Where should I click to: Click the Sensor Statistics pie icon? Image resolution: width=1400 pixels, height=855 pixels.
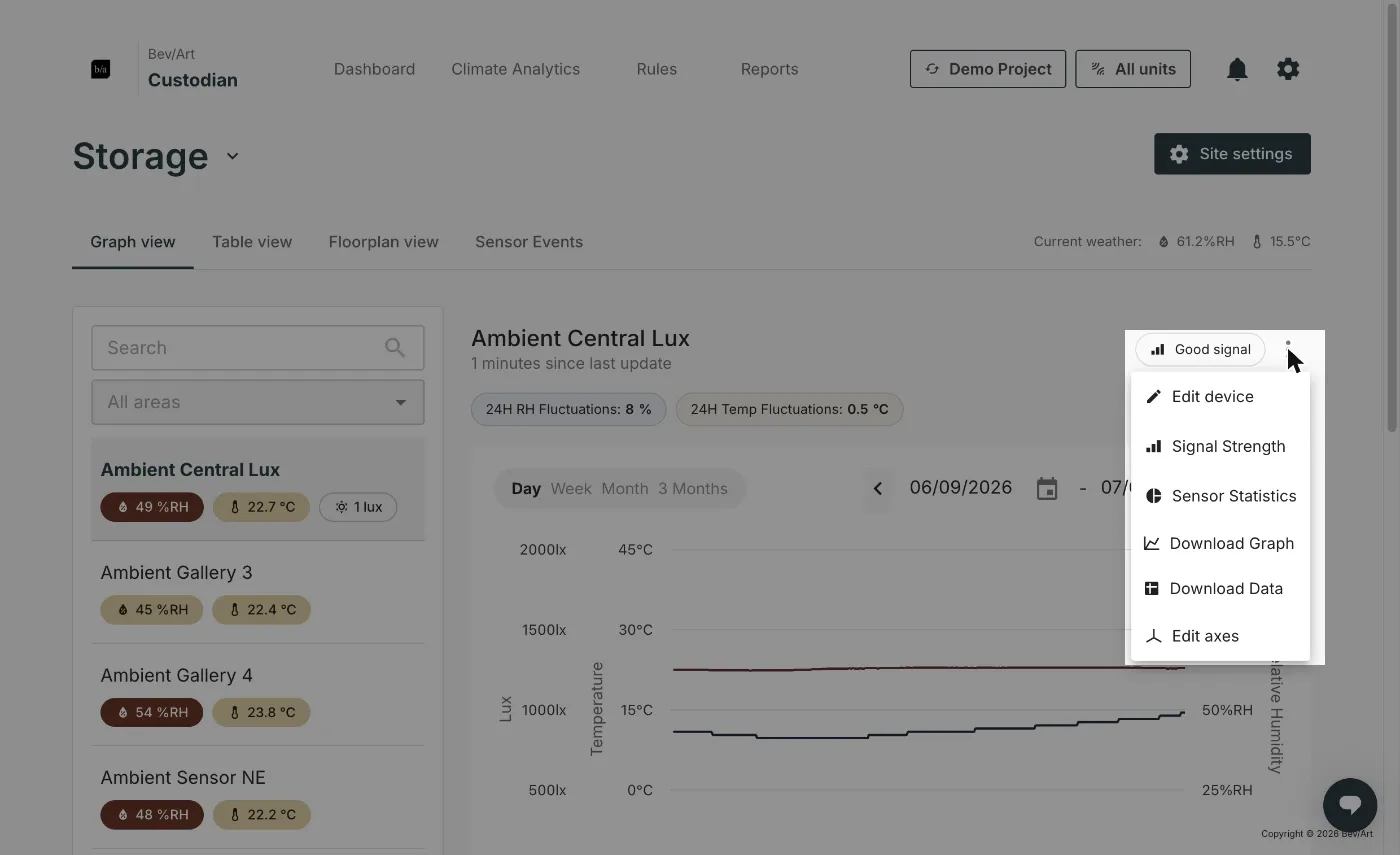[x=1153, y=496]
